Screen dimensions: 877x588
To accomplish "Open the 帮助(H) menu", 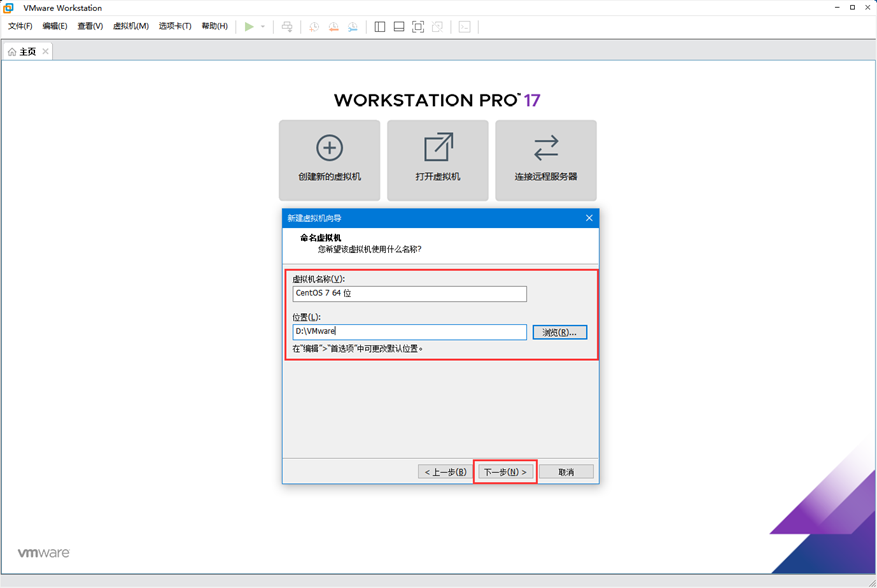I will coord(215,26).
